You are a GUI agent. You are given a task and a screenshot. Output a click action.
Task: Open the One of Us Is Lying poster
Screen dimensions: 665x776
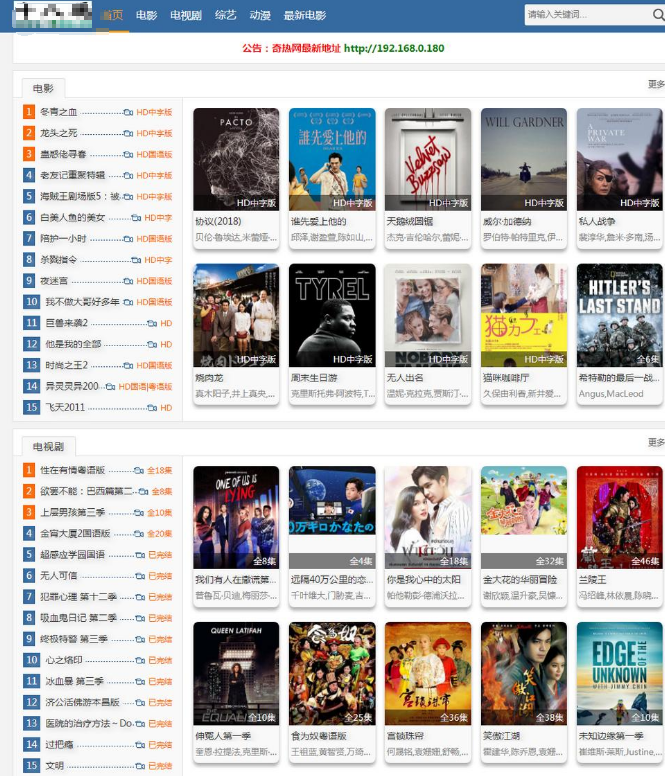[236, 517]
